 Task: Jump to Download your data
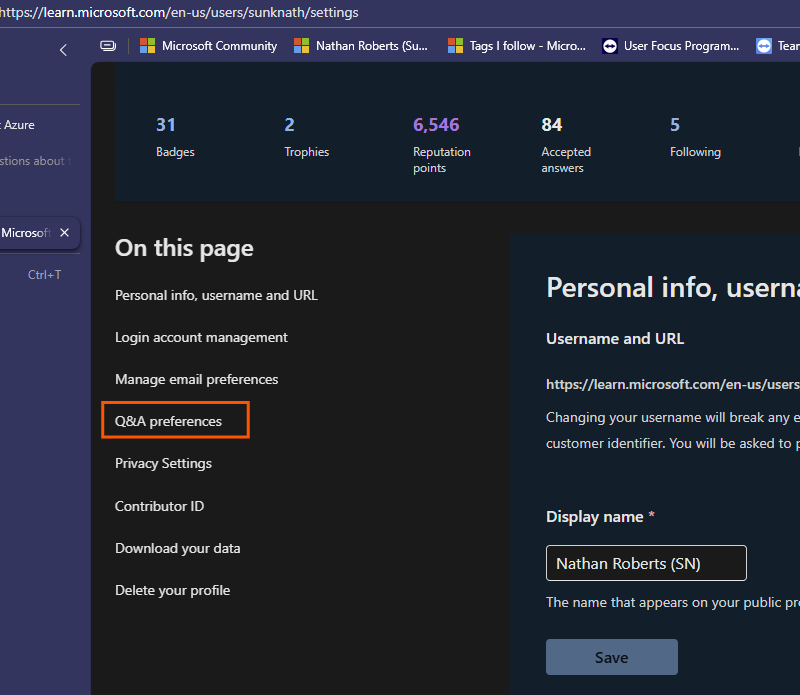178,548
